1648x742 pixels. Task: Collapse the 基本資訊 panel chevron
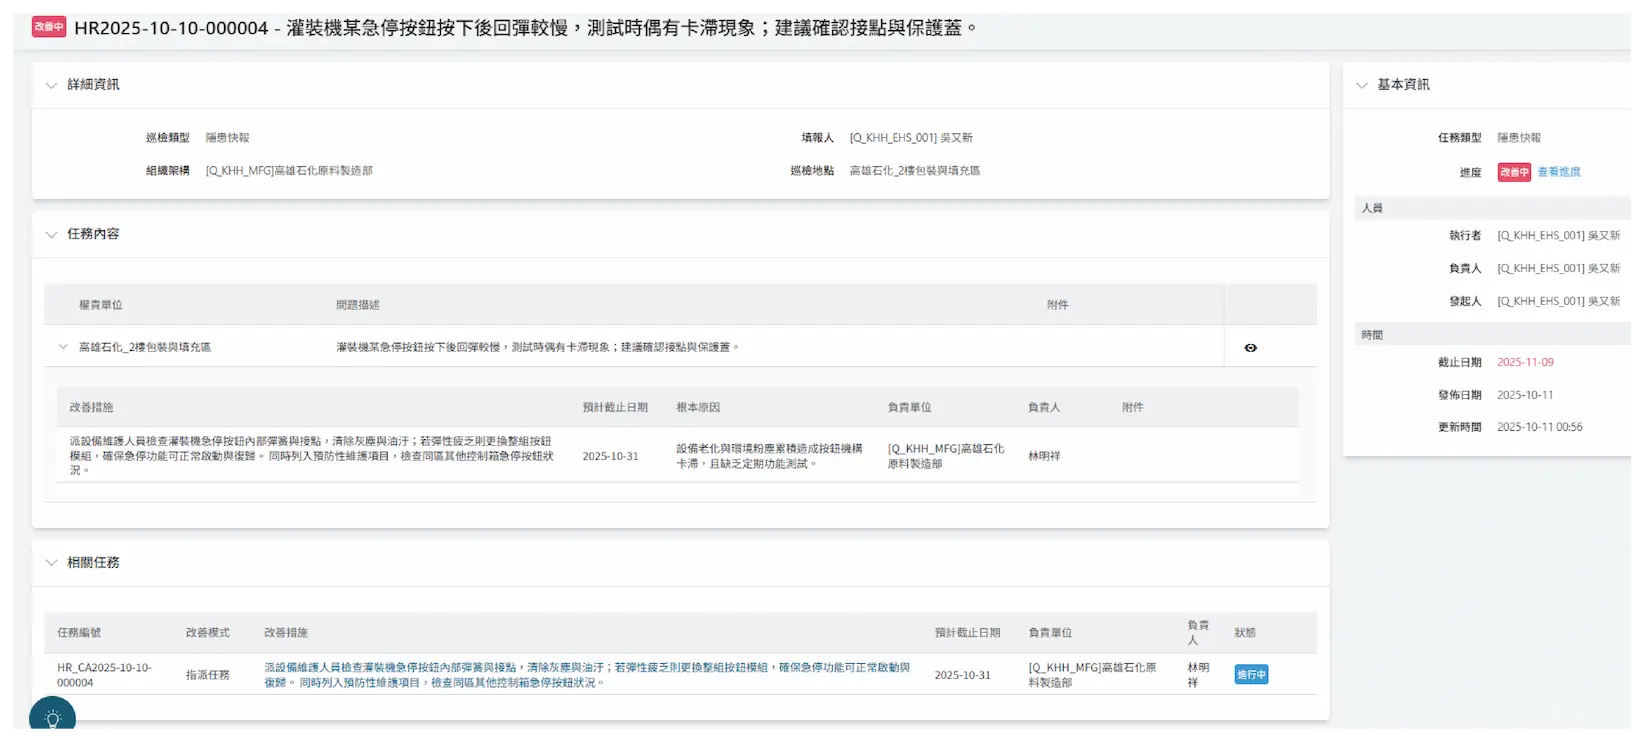[x=1361, y=85]
